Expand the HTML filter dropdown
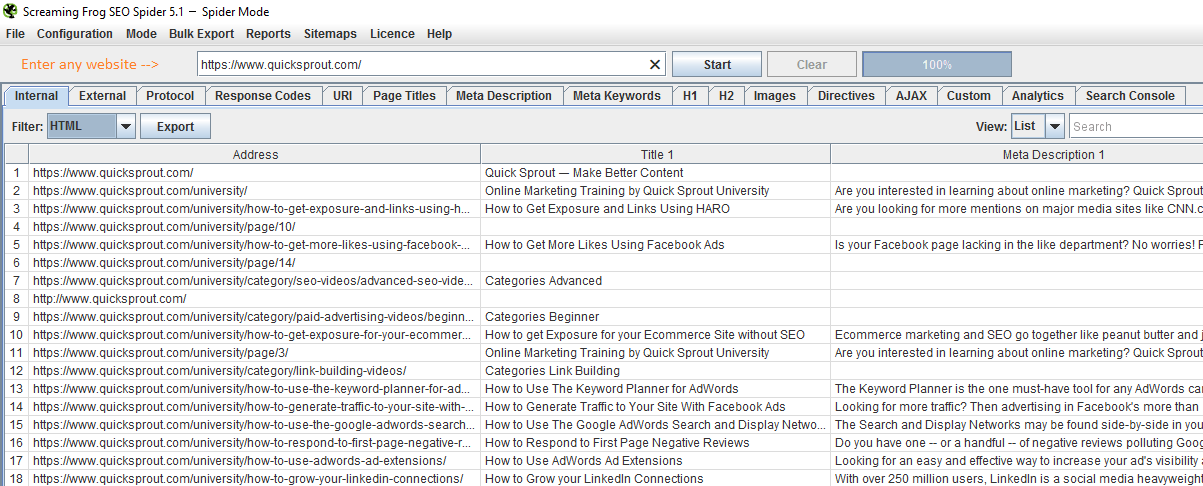The height and width of the screenshot is (486, 1203). click(125, 126)
